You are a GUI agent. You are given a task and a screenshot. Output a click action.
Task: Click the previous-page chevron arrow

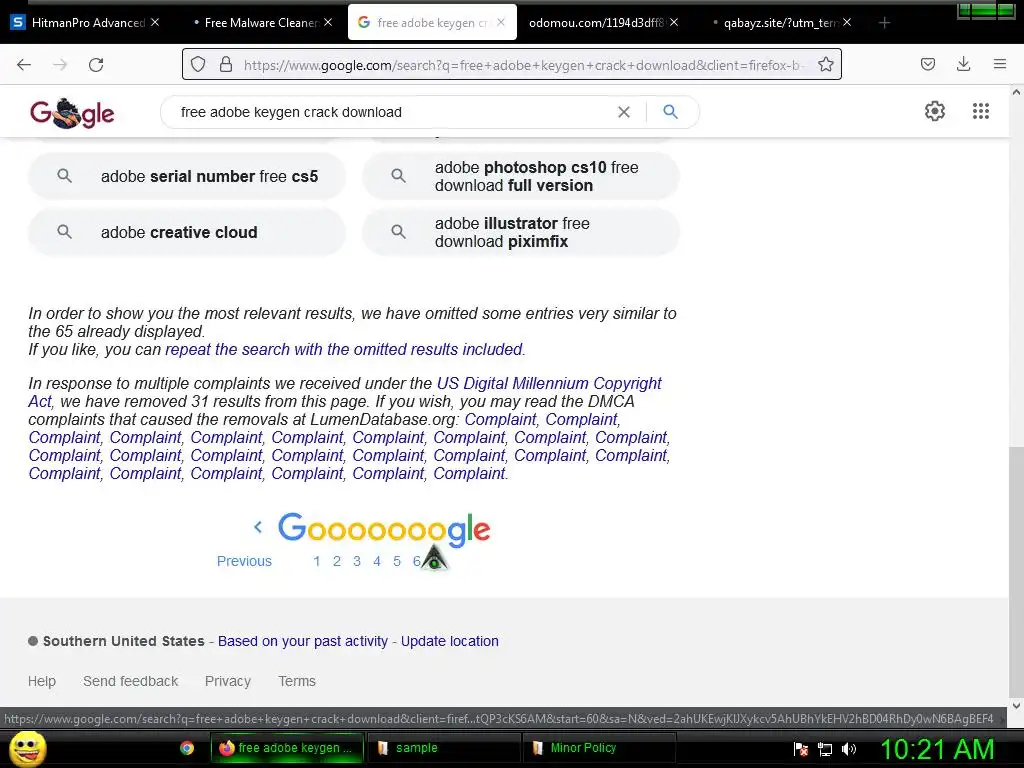click(258, 526)
